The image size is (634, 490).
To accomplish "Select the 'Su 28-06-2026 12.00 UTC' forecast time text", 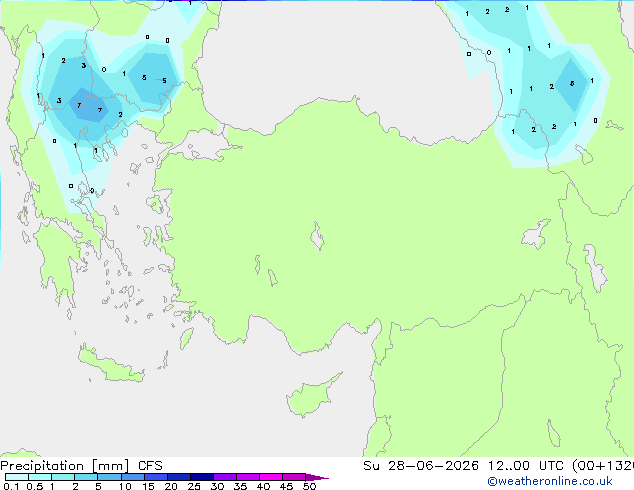I will click(463, 466).
